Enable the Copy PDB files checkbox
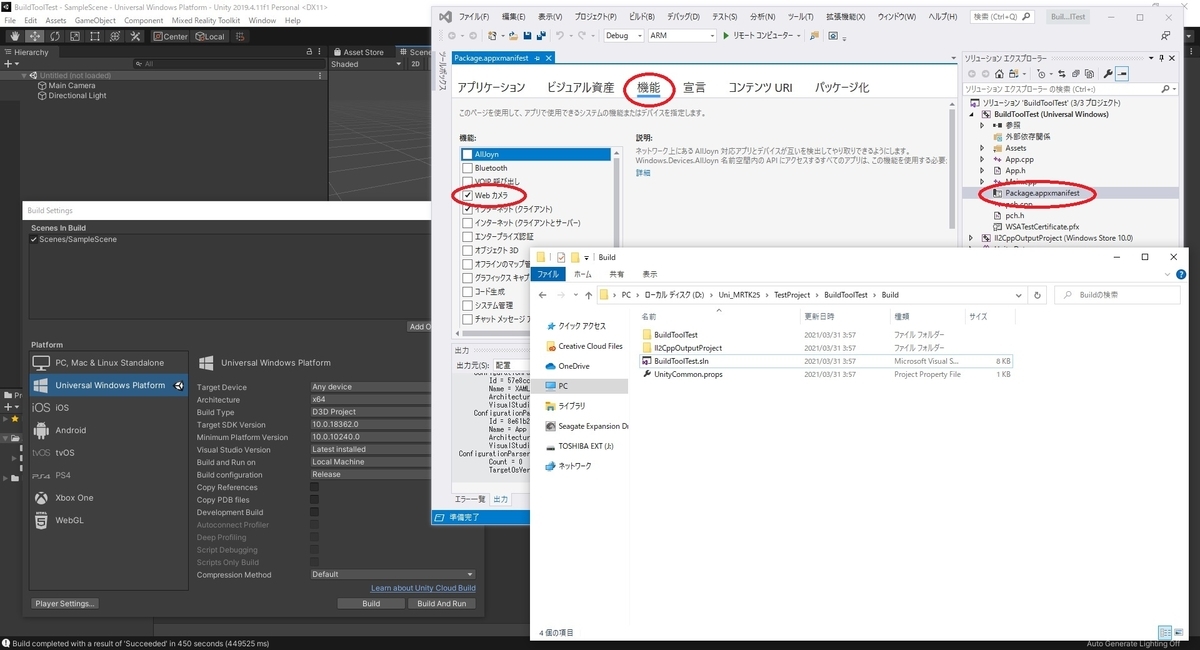This screenshot has height=650, width=1200. coord(315,500)
